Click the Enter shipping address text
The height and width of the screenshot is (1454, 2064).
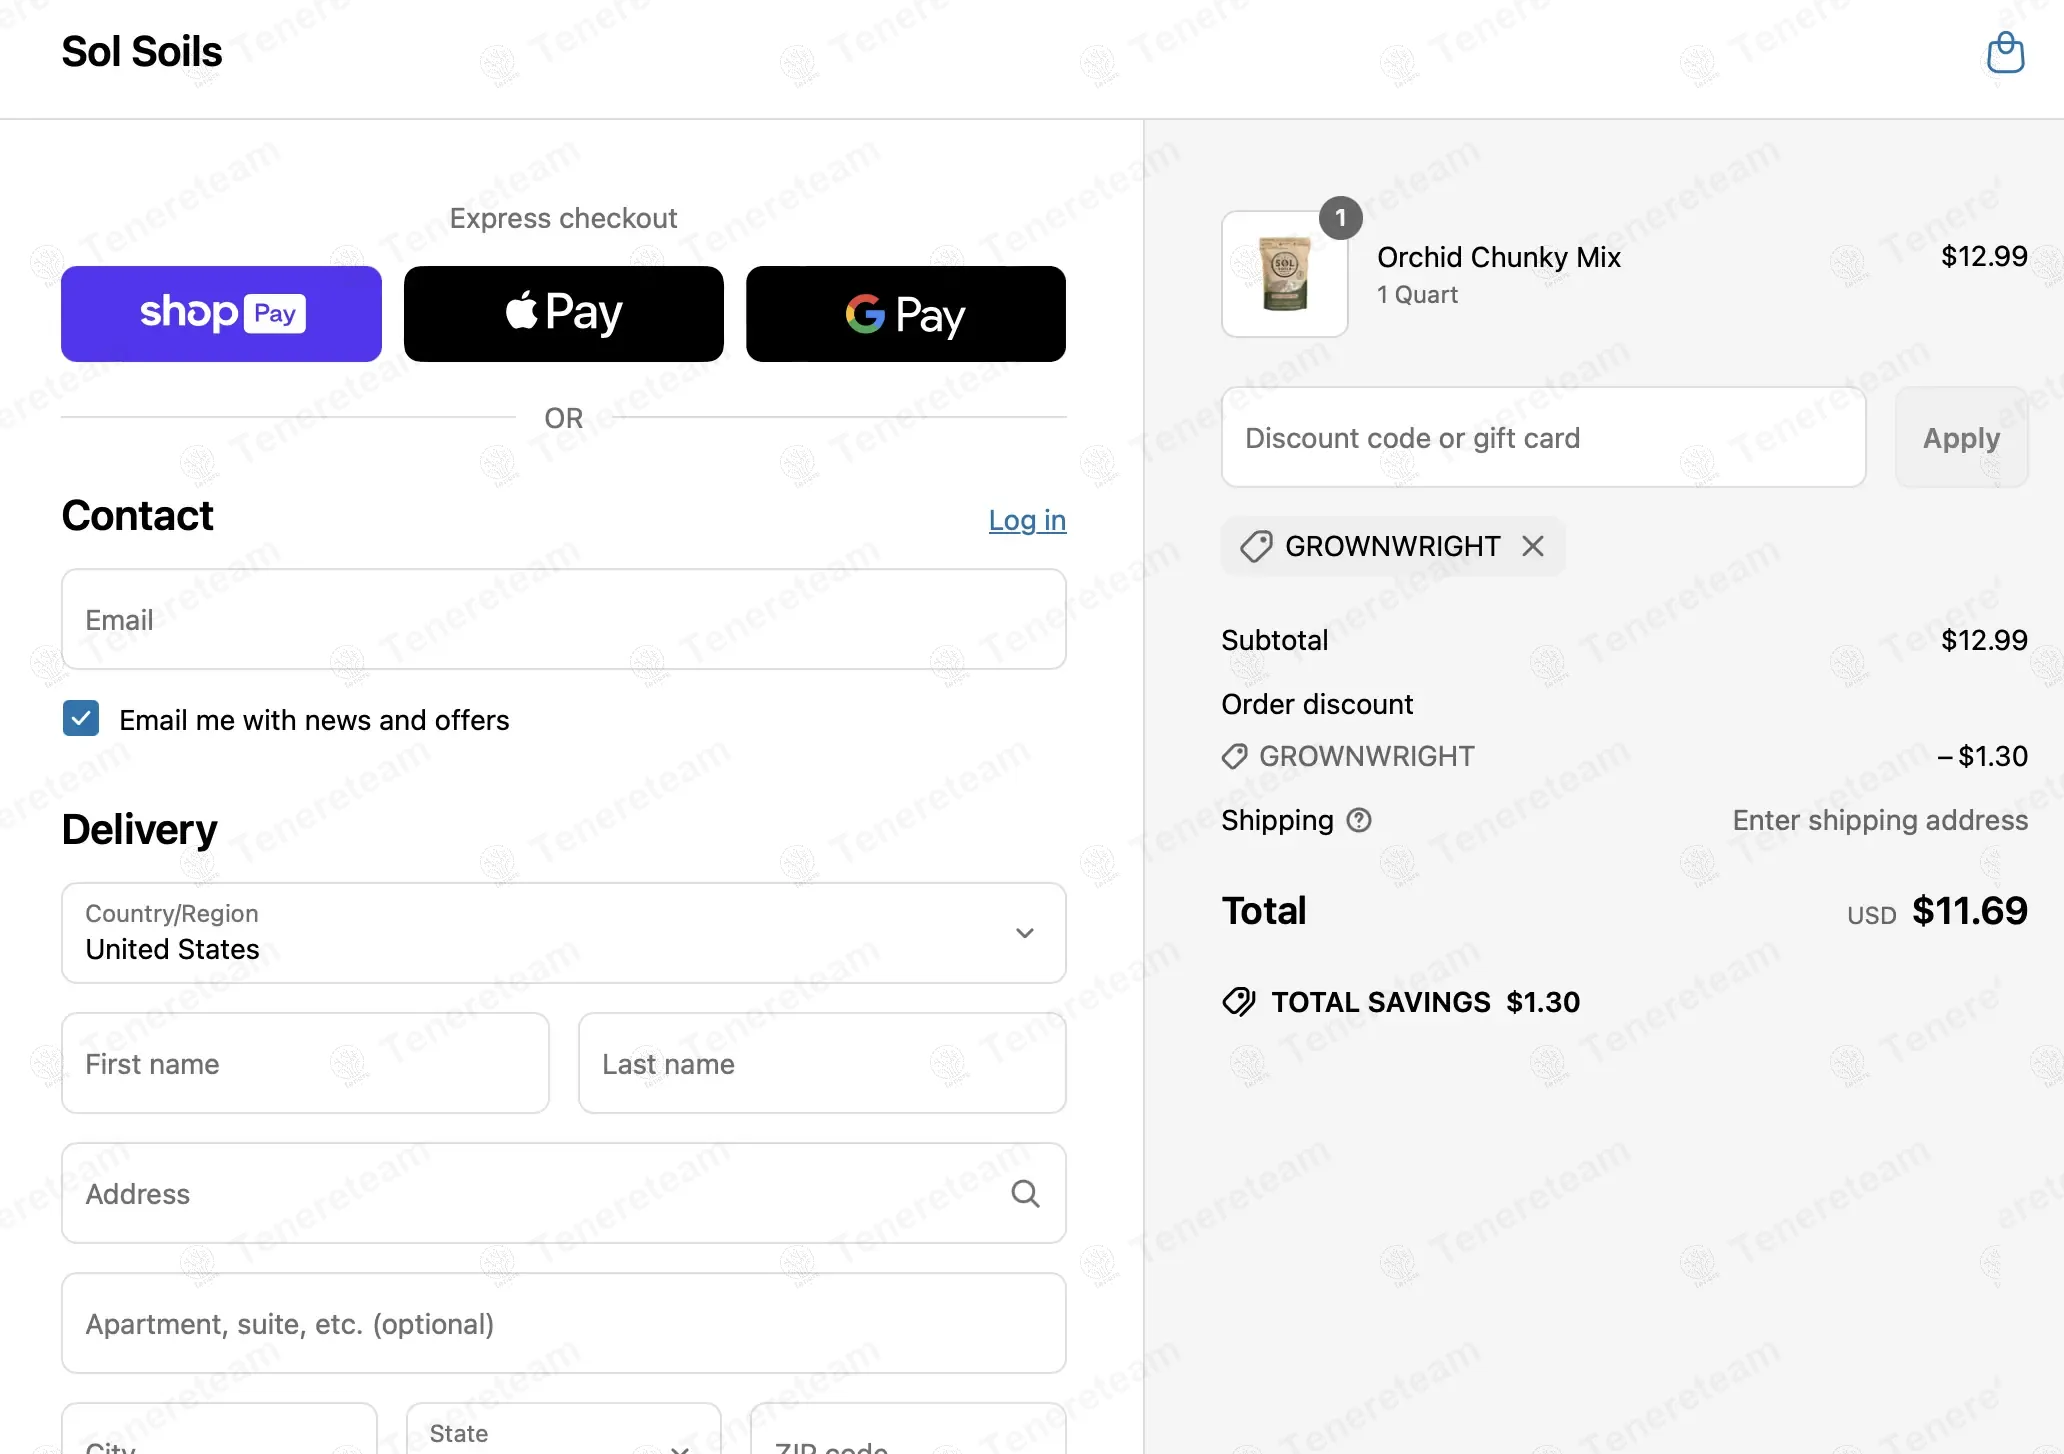[x=1880, y=820]
